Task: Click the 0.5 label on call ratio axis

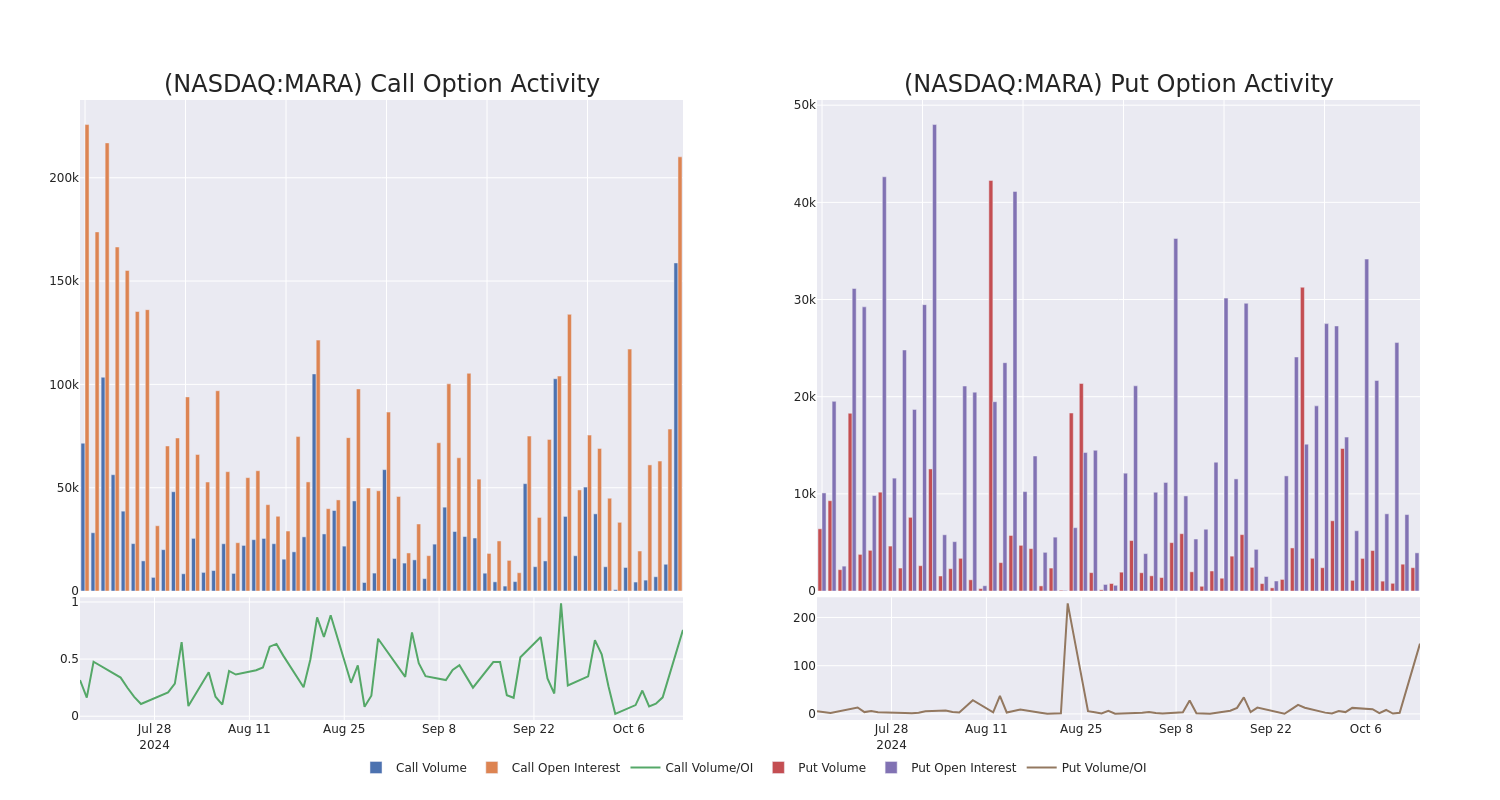Action: 69,659
